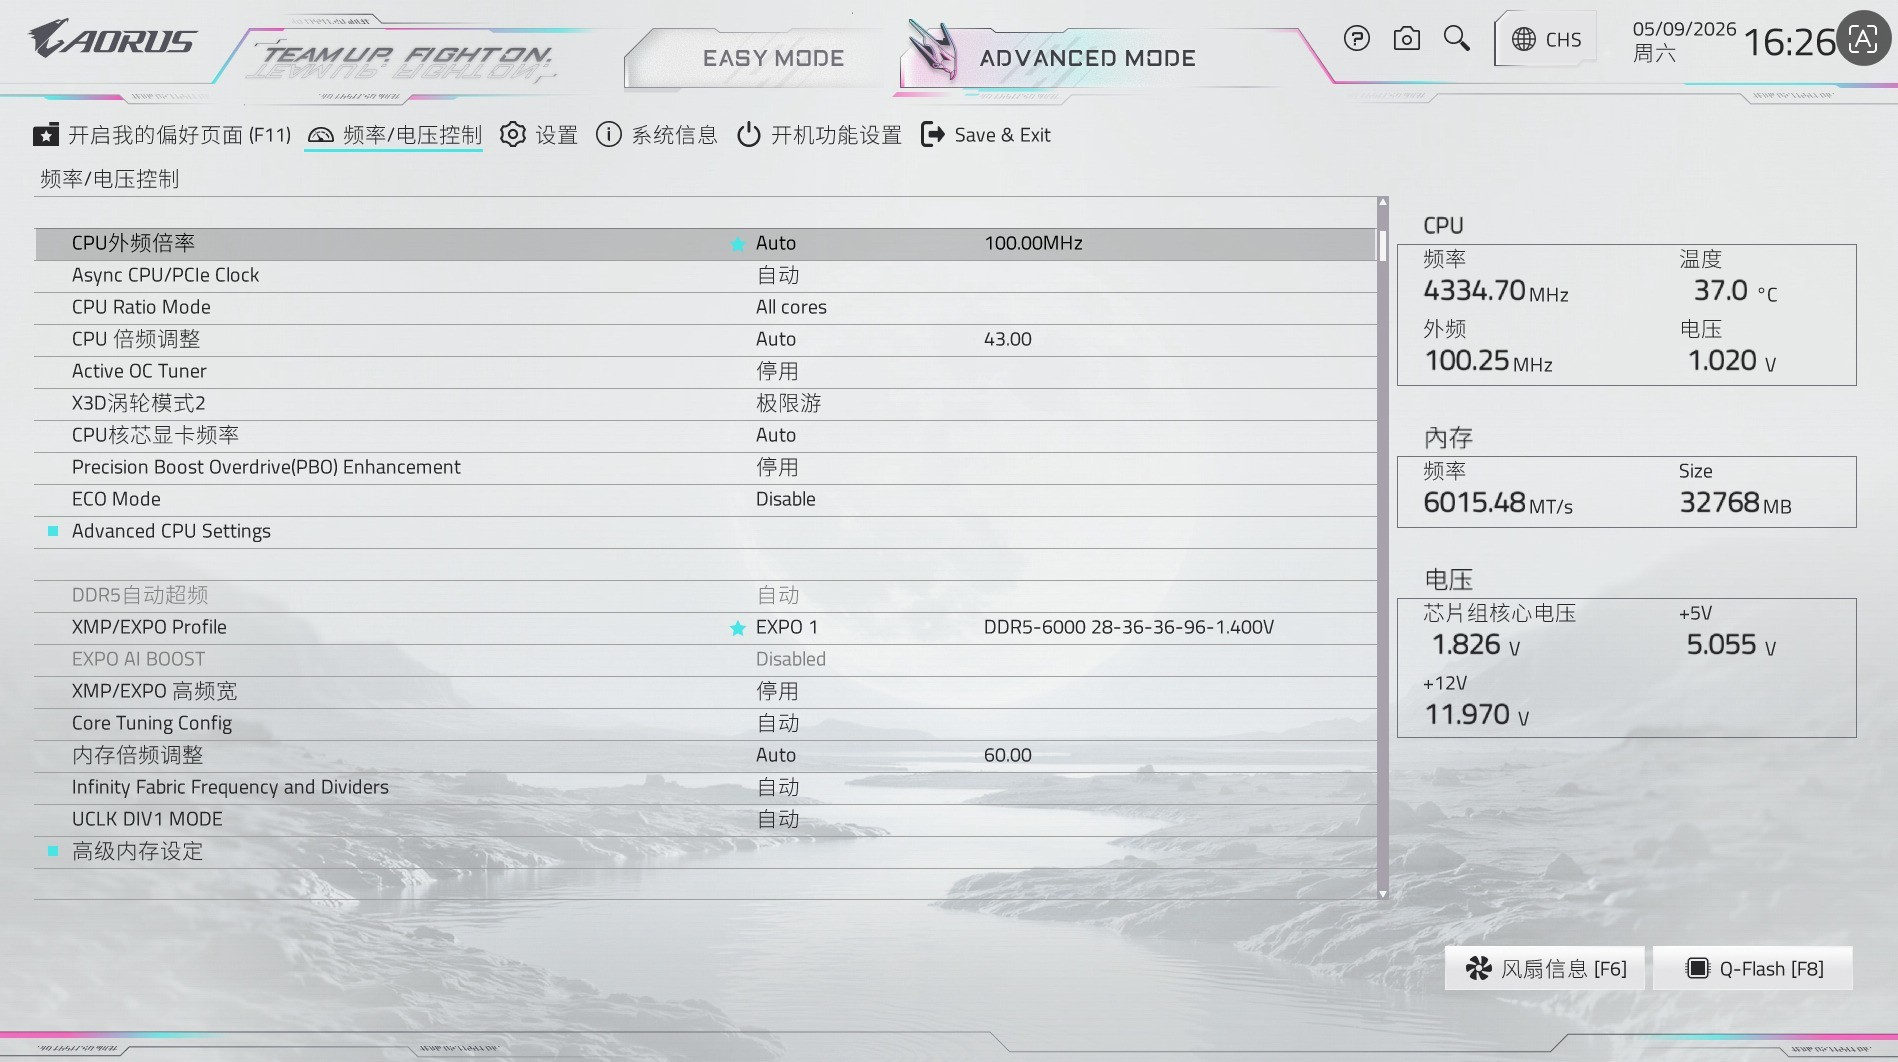Open the CPU Ratio Mode All cores dropdown
Screen dimensions: 1898x1062
(x=791, y=307)
